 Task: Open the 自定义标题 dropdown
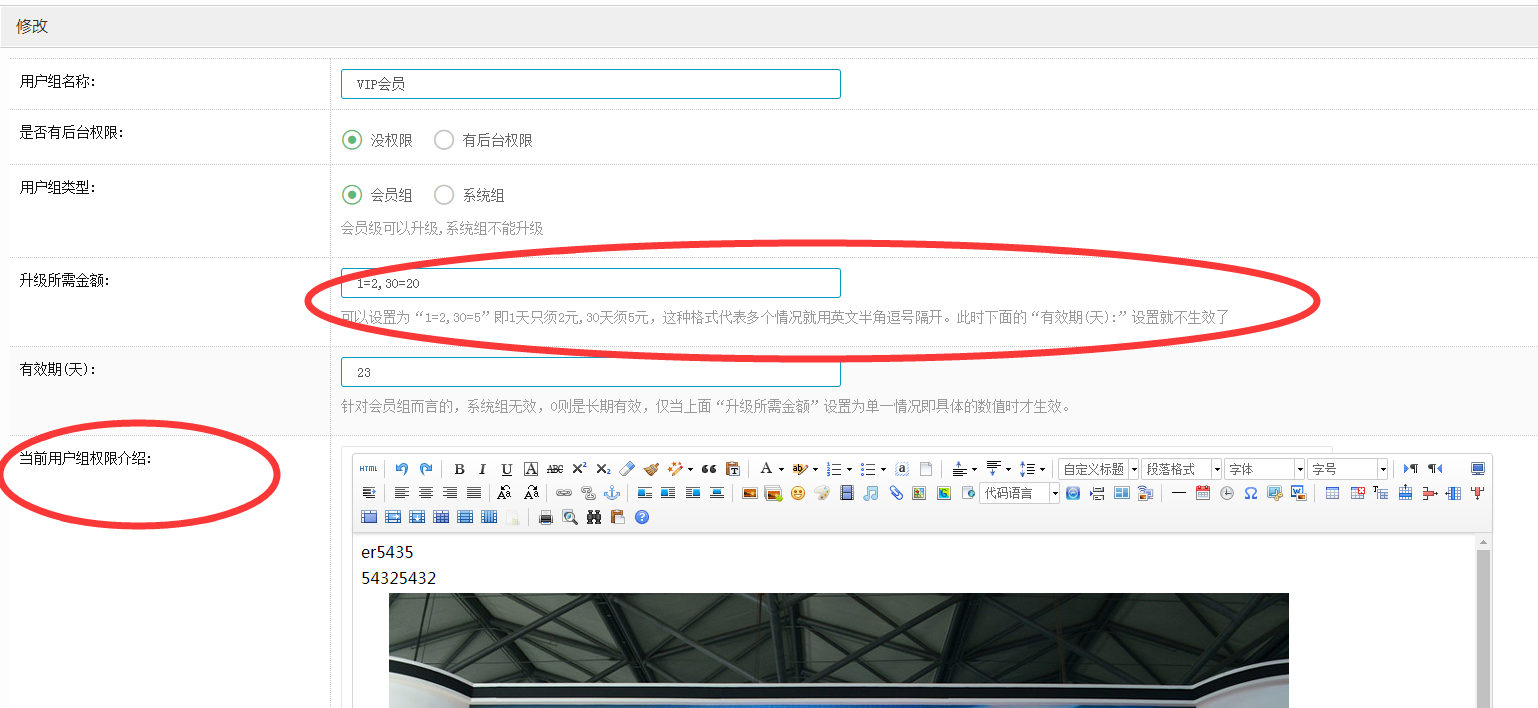pos(1098,469)
